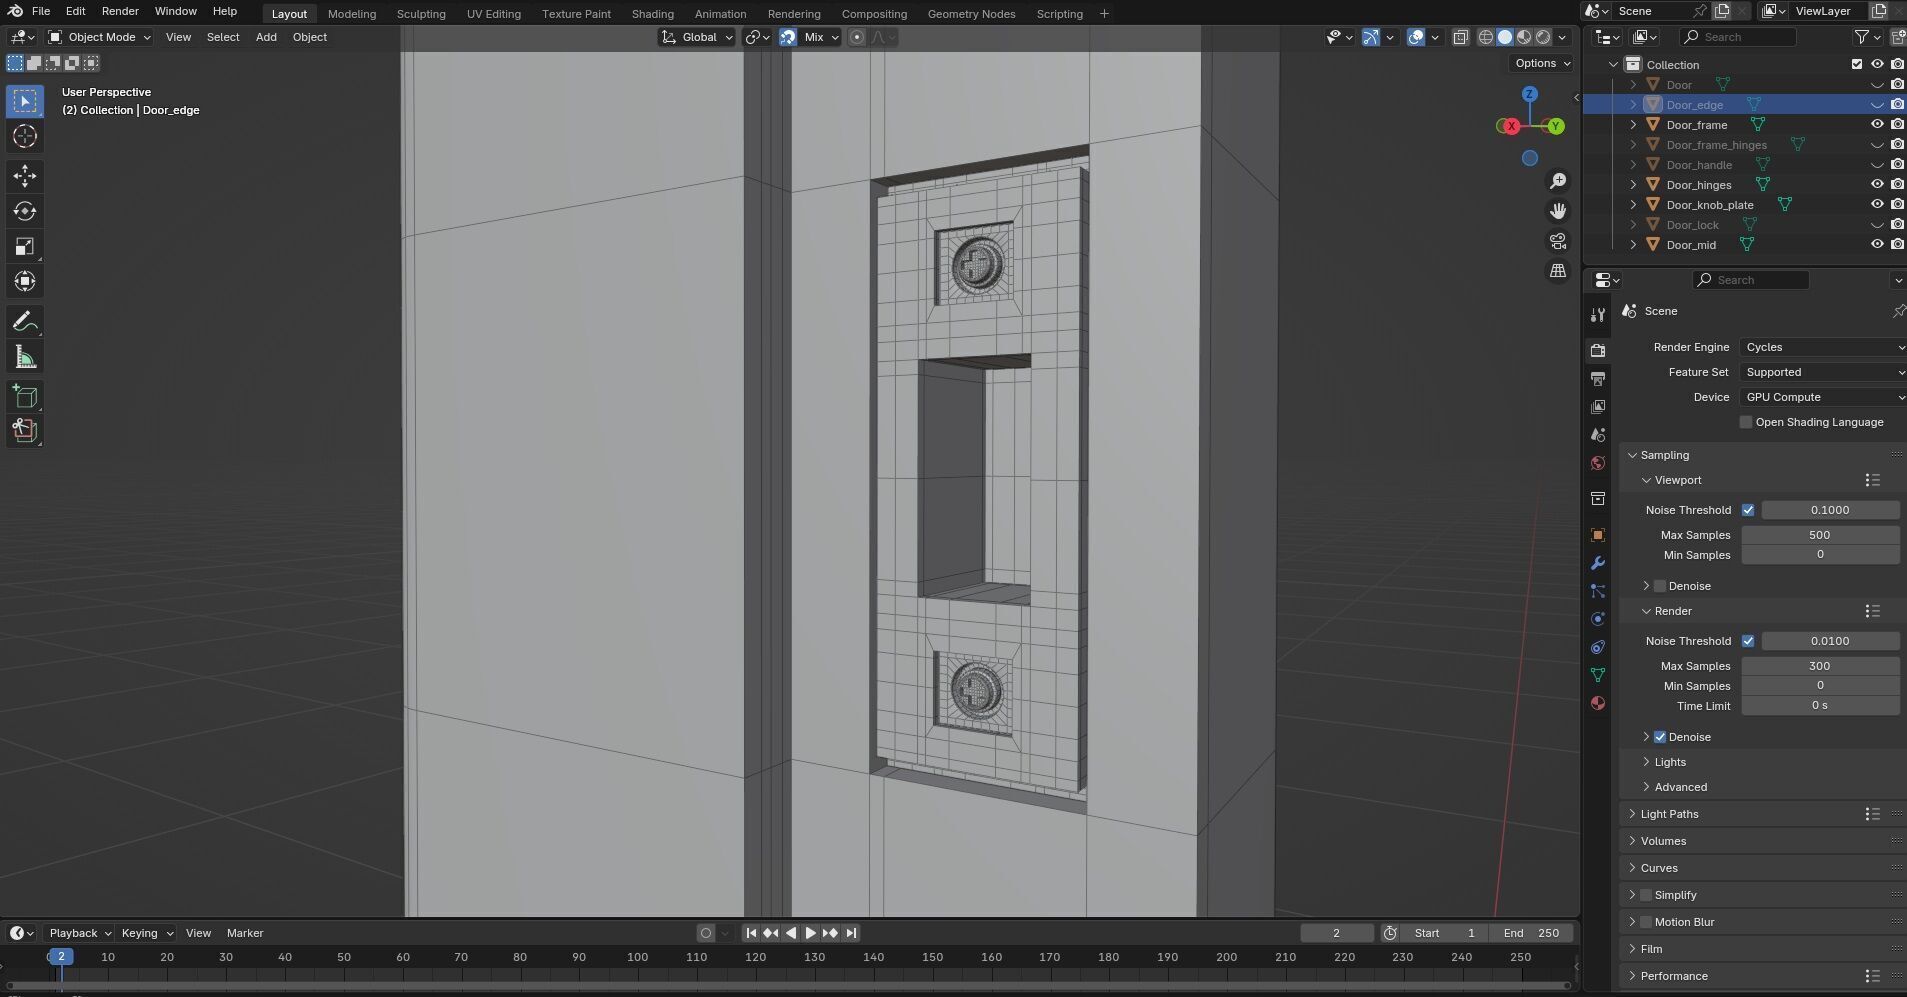This screenshot has height=997, width=1907.
Task: Toggle snapping magnet in header
Action: (x=788, y=37)
